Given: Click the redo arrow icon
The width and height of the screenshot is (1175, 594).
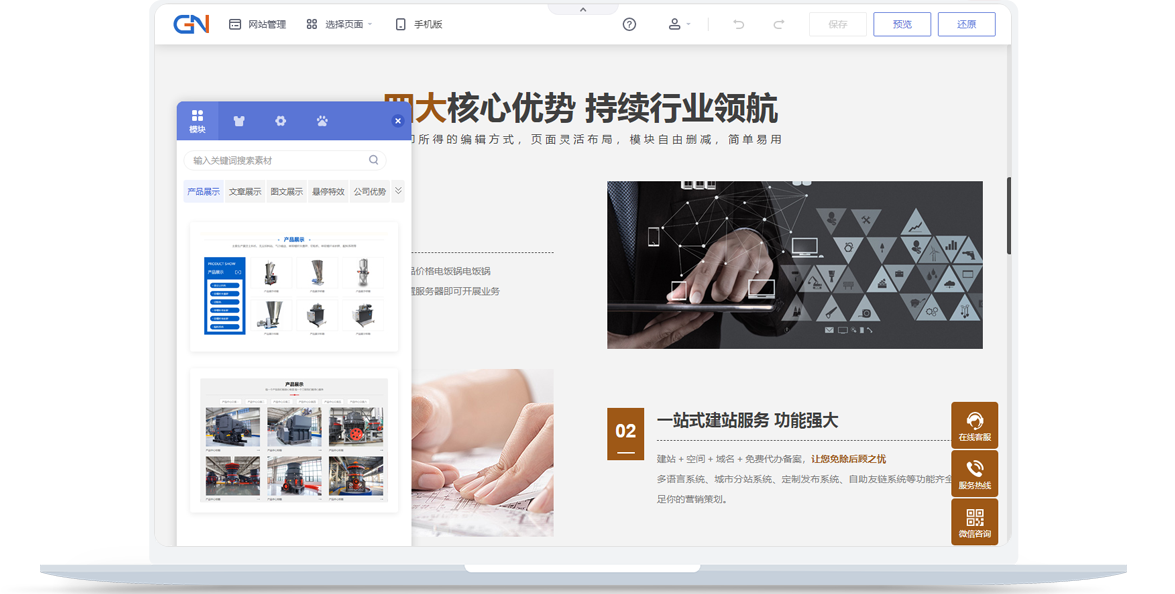Looking at the screenshot, I should 779,24.
